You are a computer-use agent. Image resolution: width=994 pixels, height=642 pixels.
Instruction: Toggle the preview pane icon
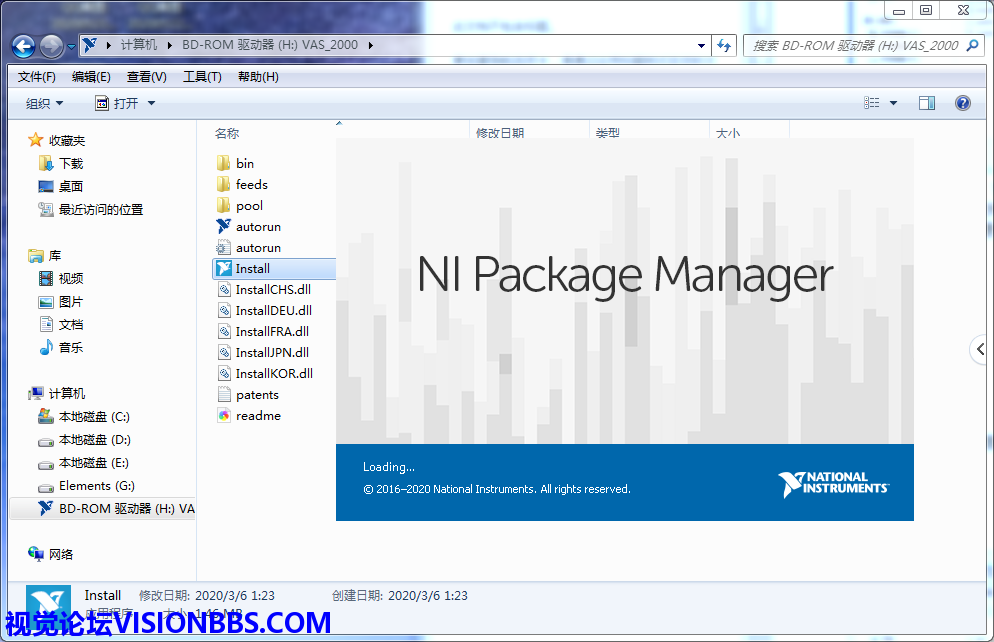pos(926,103)
